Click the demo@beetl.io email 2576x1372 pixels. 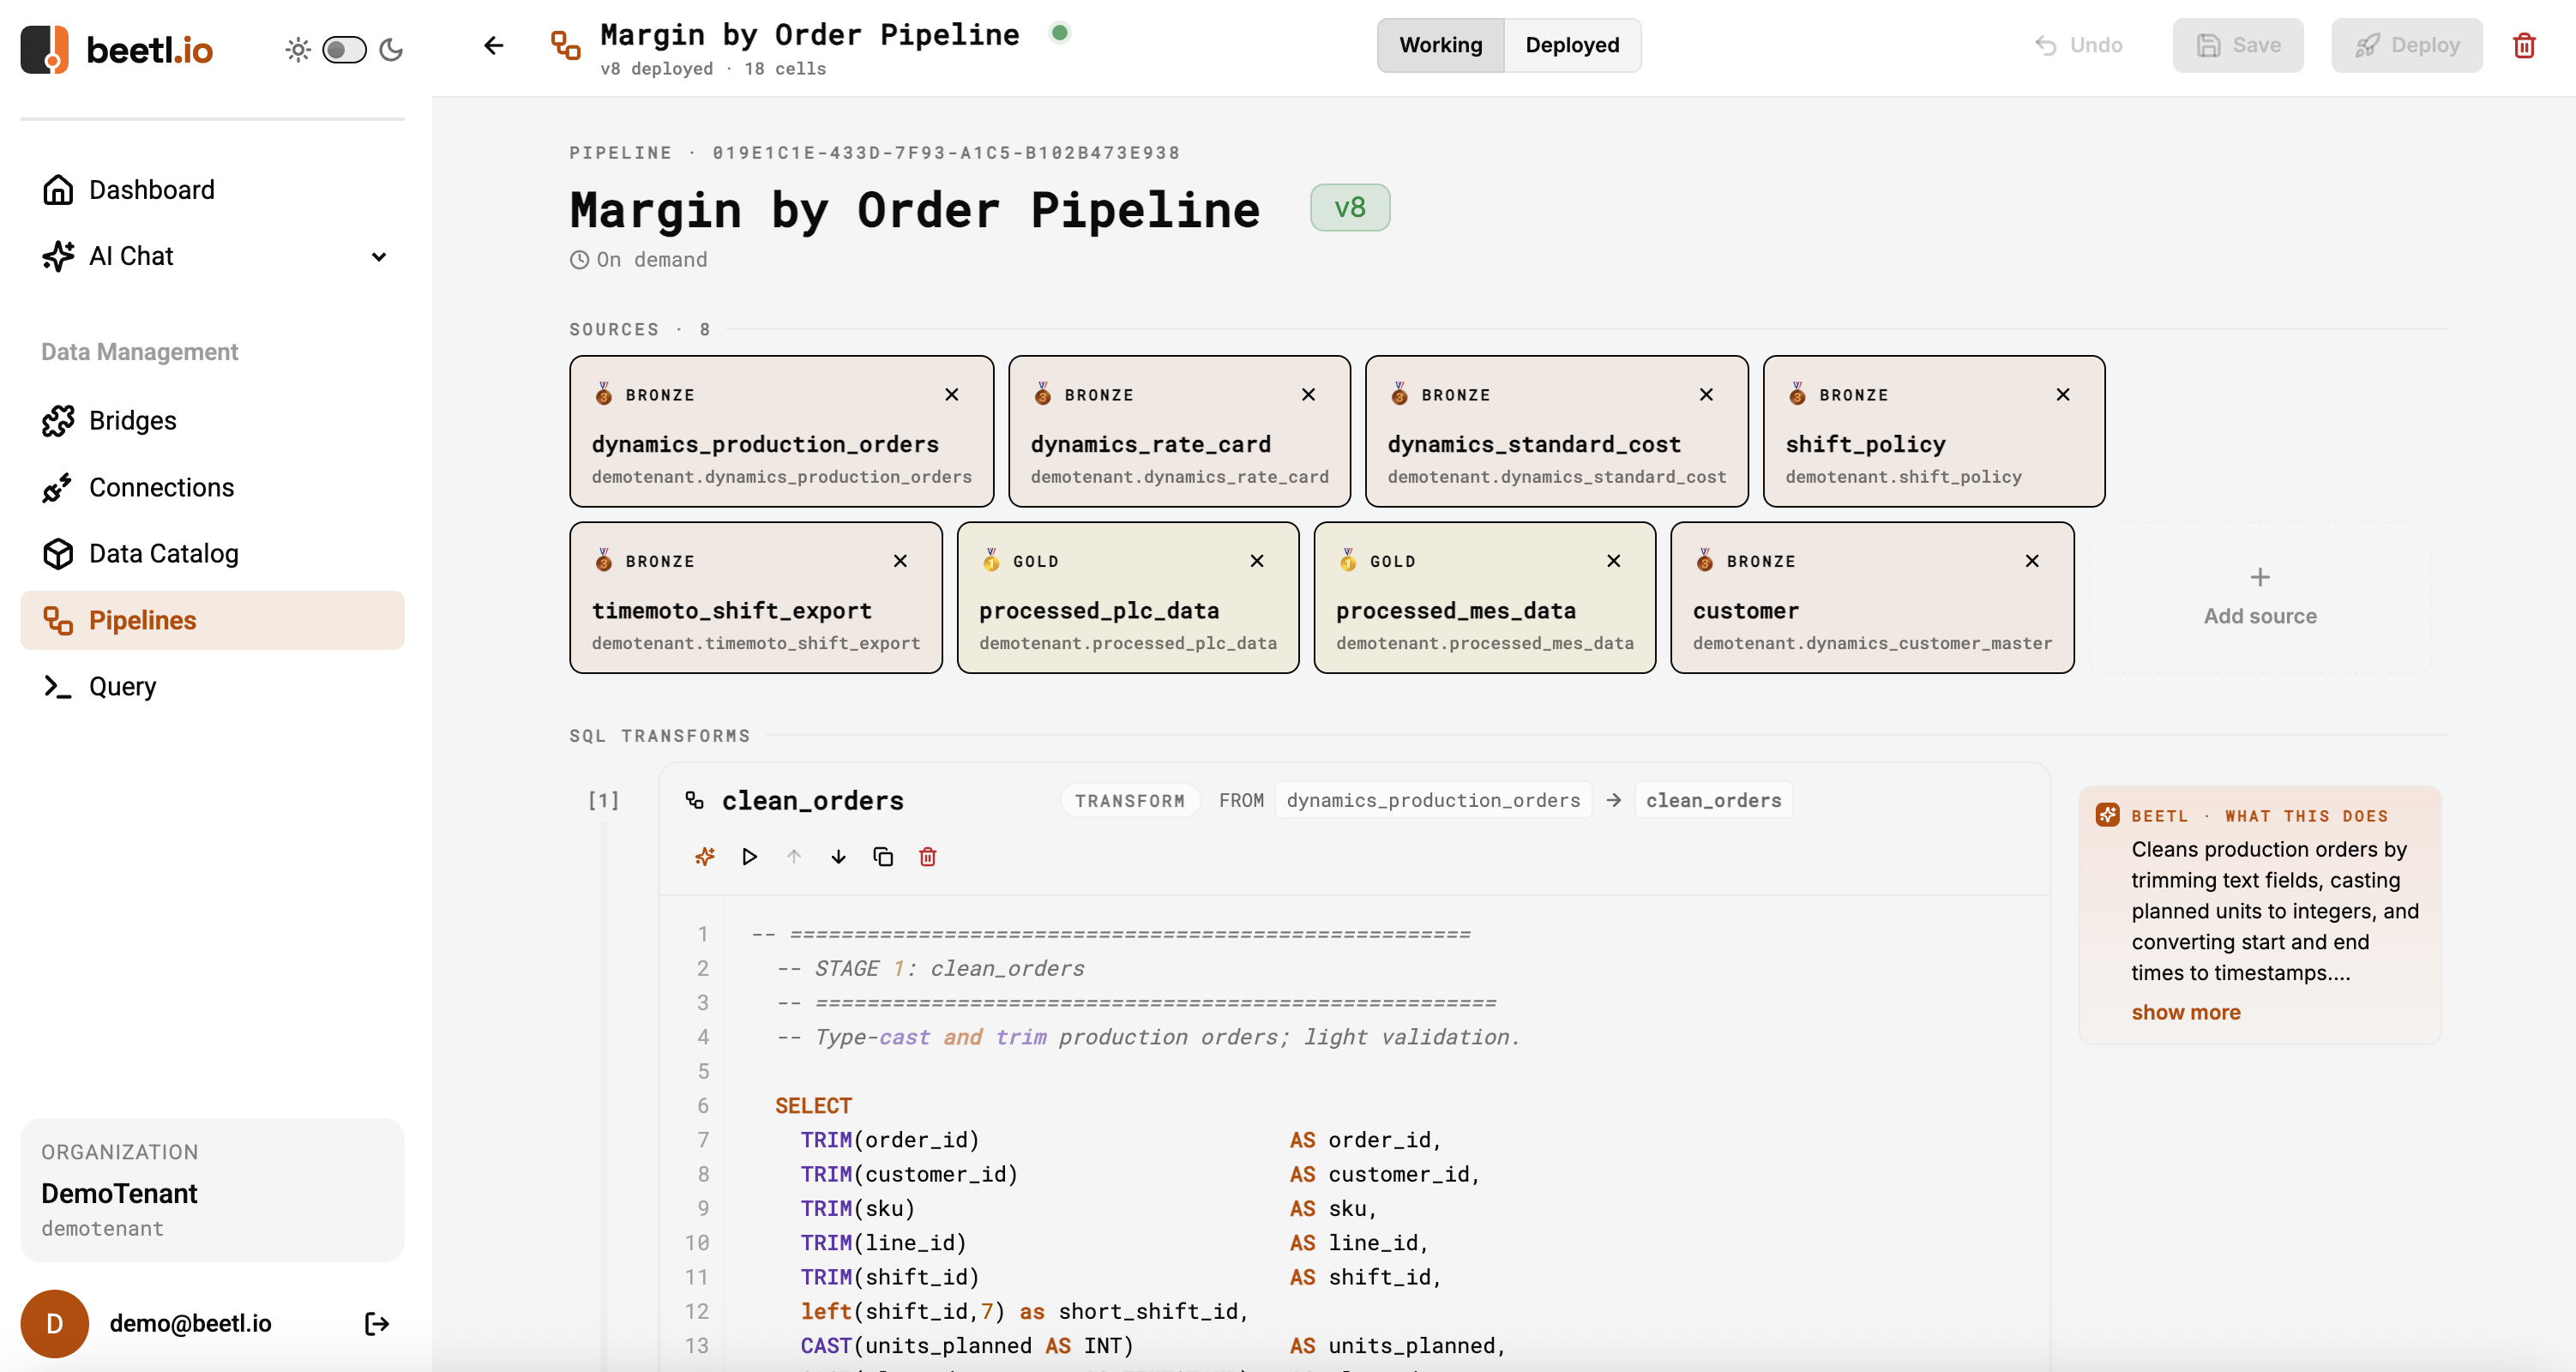tap(191, 1324)
